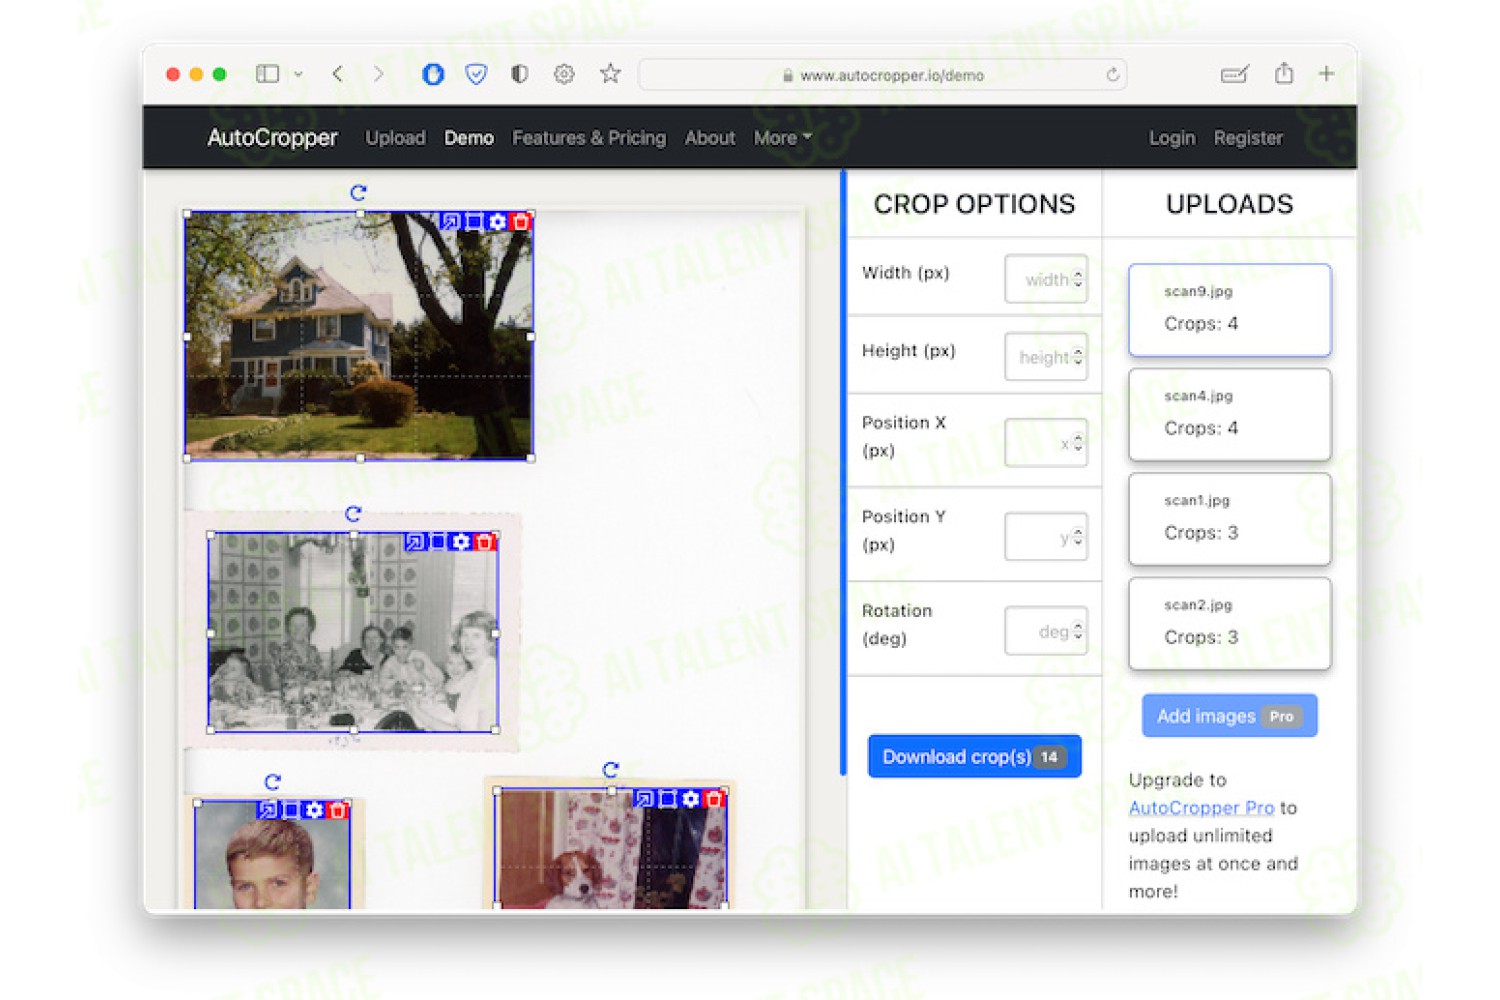
Task: Open the family dinner crop preview arrow
Action: (414, 541)
